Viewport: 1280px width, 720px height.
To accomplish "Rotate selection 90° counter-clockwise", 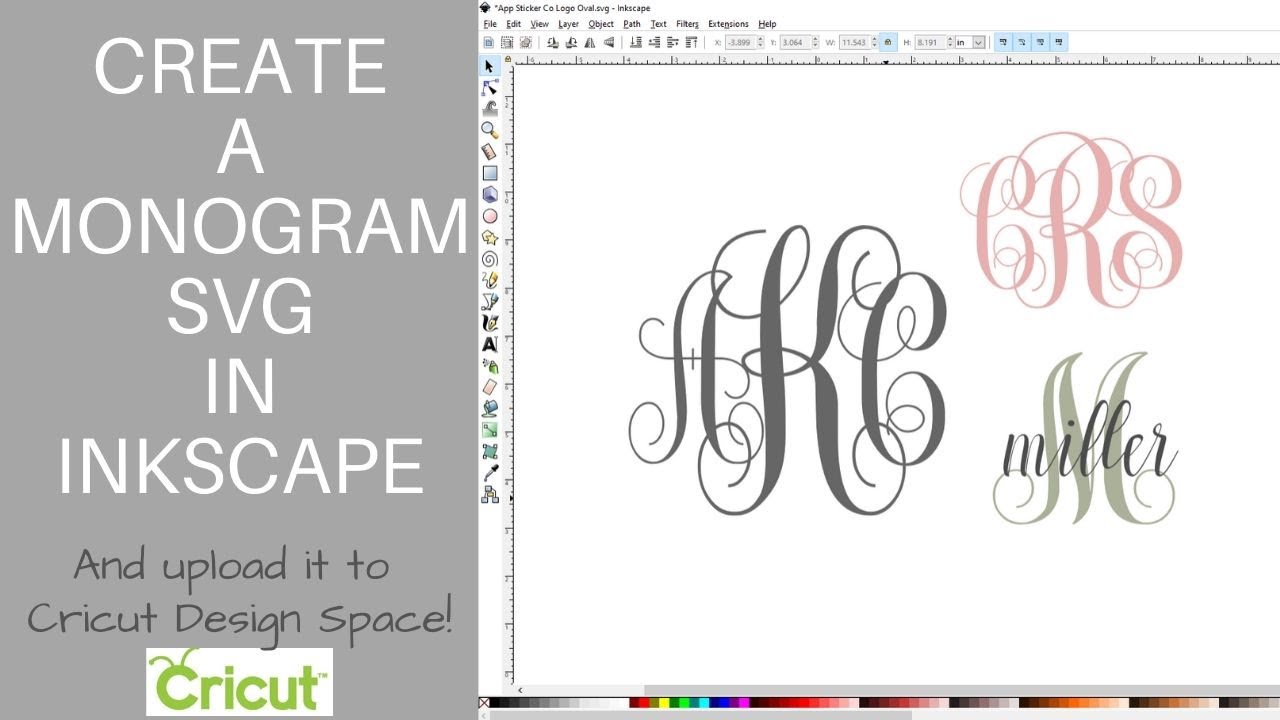I will click(552, 42).
